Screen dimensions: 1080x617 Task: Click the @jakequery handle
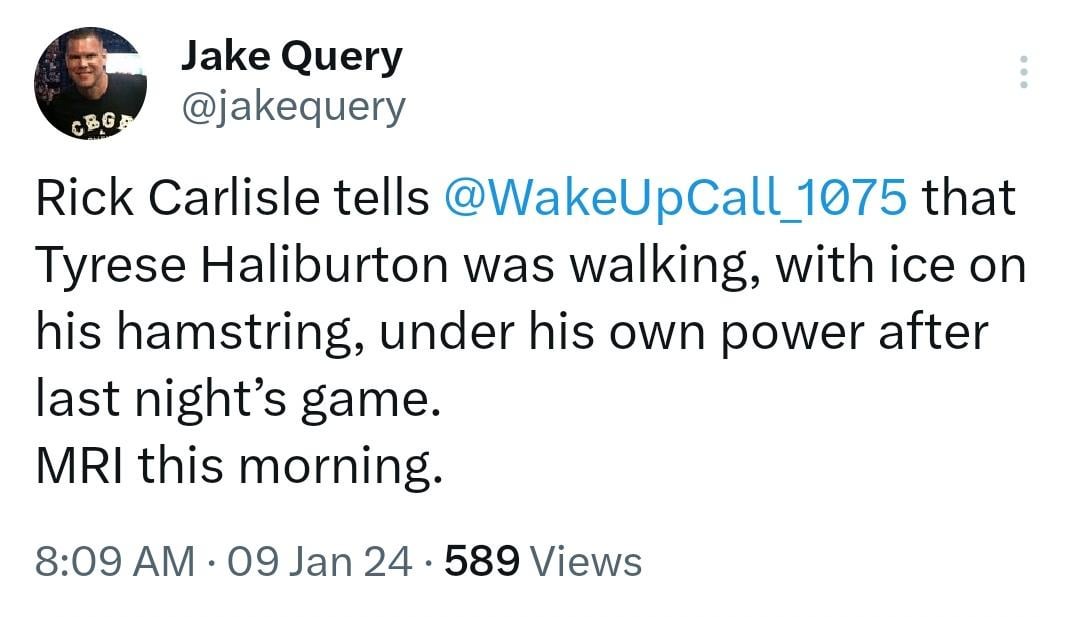pyautogui.click(x=293, y=105)
